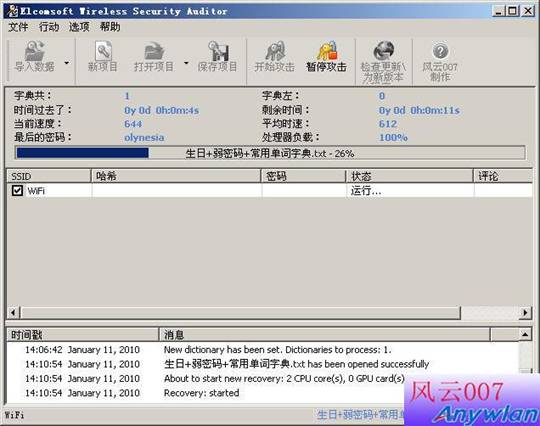Open the 帮助 menu
The image size is (540, 426).
(x=110, y=27)
